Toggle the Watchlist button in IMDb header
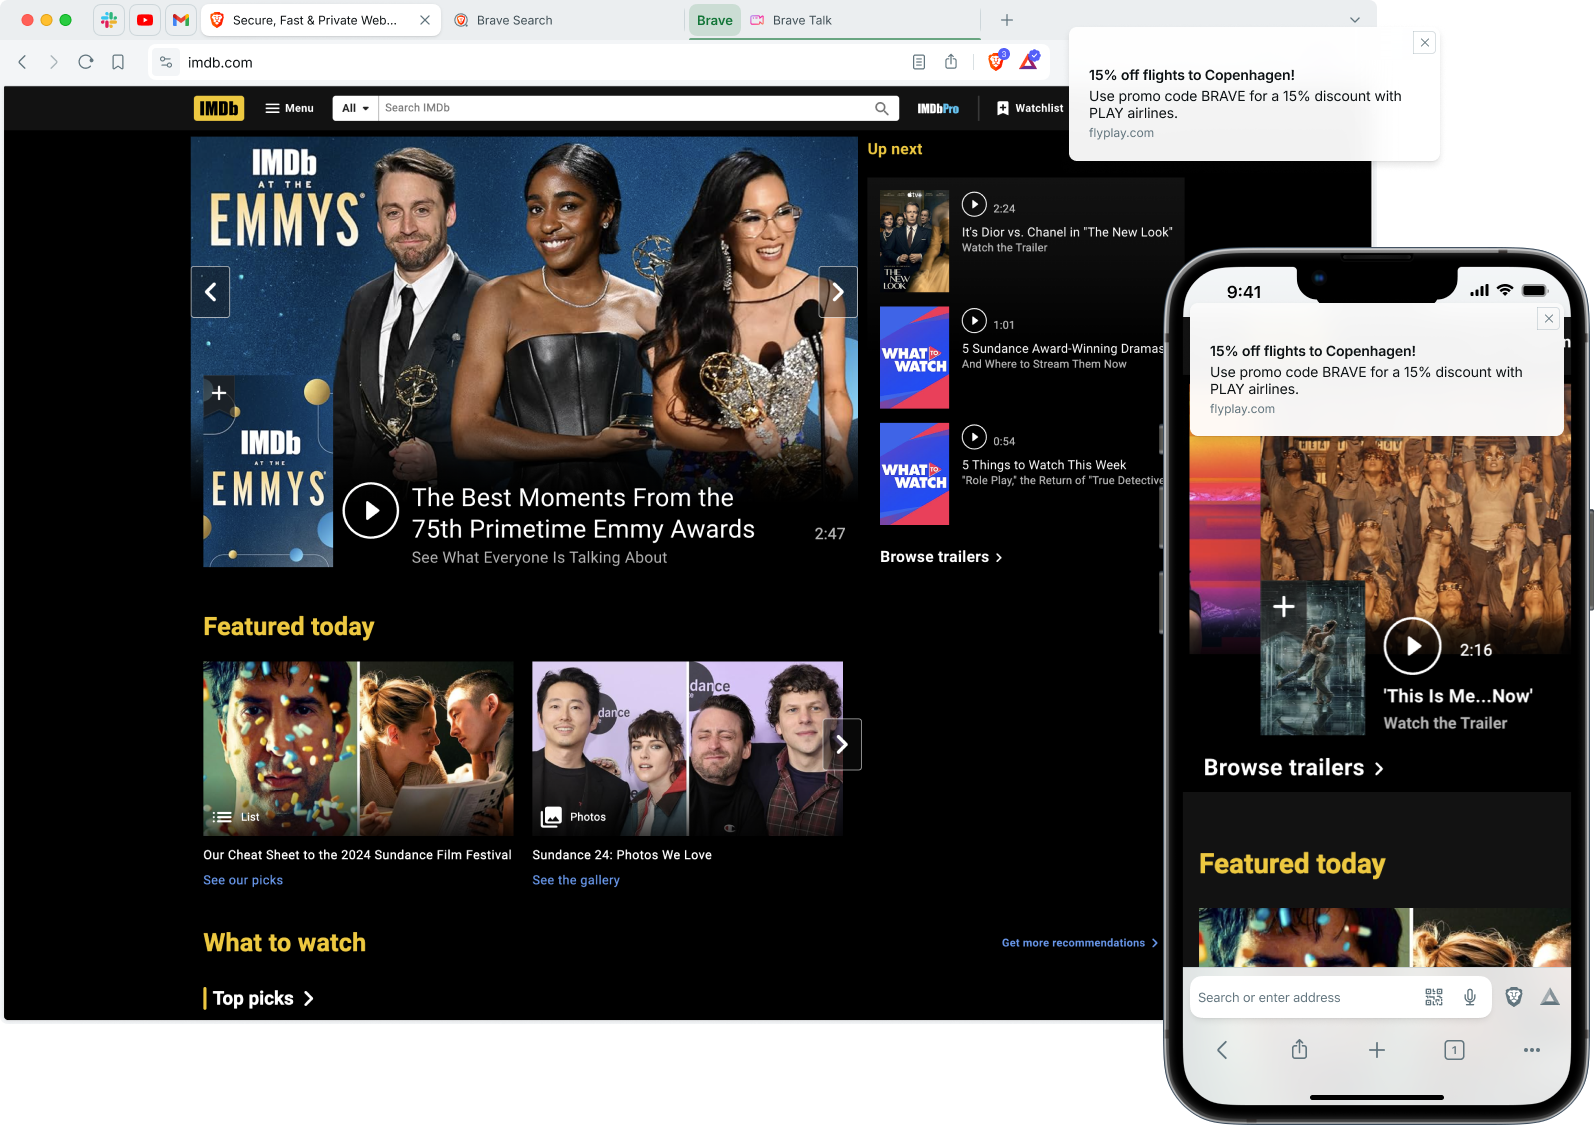Image resolution: width=1594 pixels, height=1125 pixels. click(x=1029, y=108)
